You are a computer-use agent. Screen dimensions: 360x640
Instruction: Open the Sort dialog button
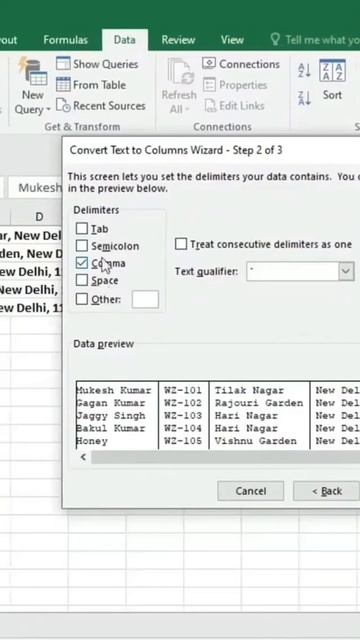tap(332, 80)
